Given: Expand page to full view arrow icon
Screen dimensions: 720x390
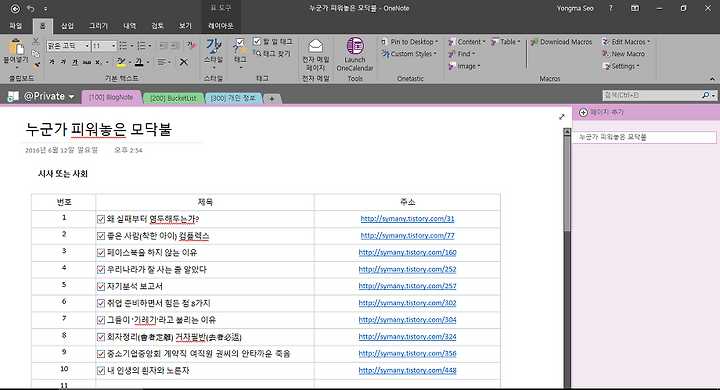Looking at the screenshot, I should point(562,117).
